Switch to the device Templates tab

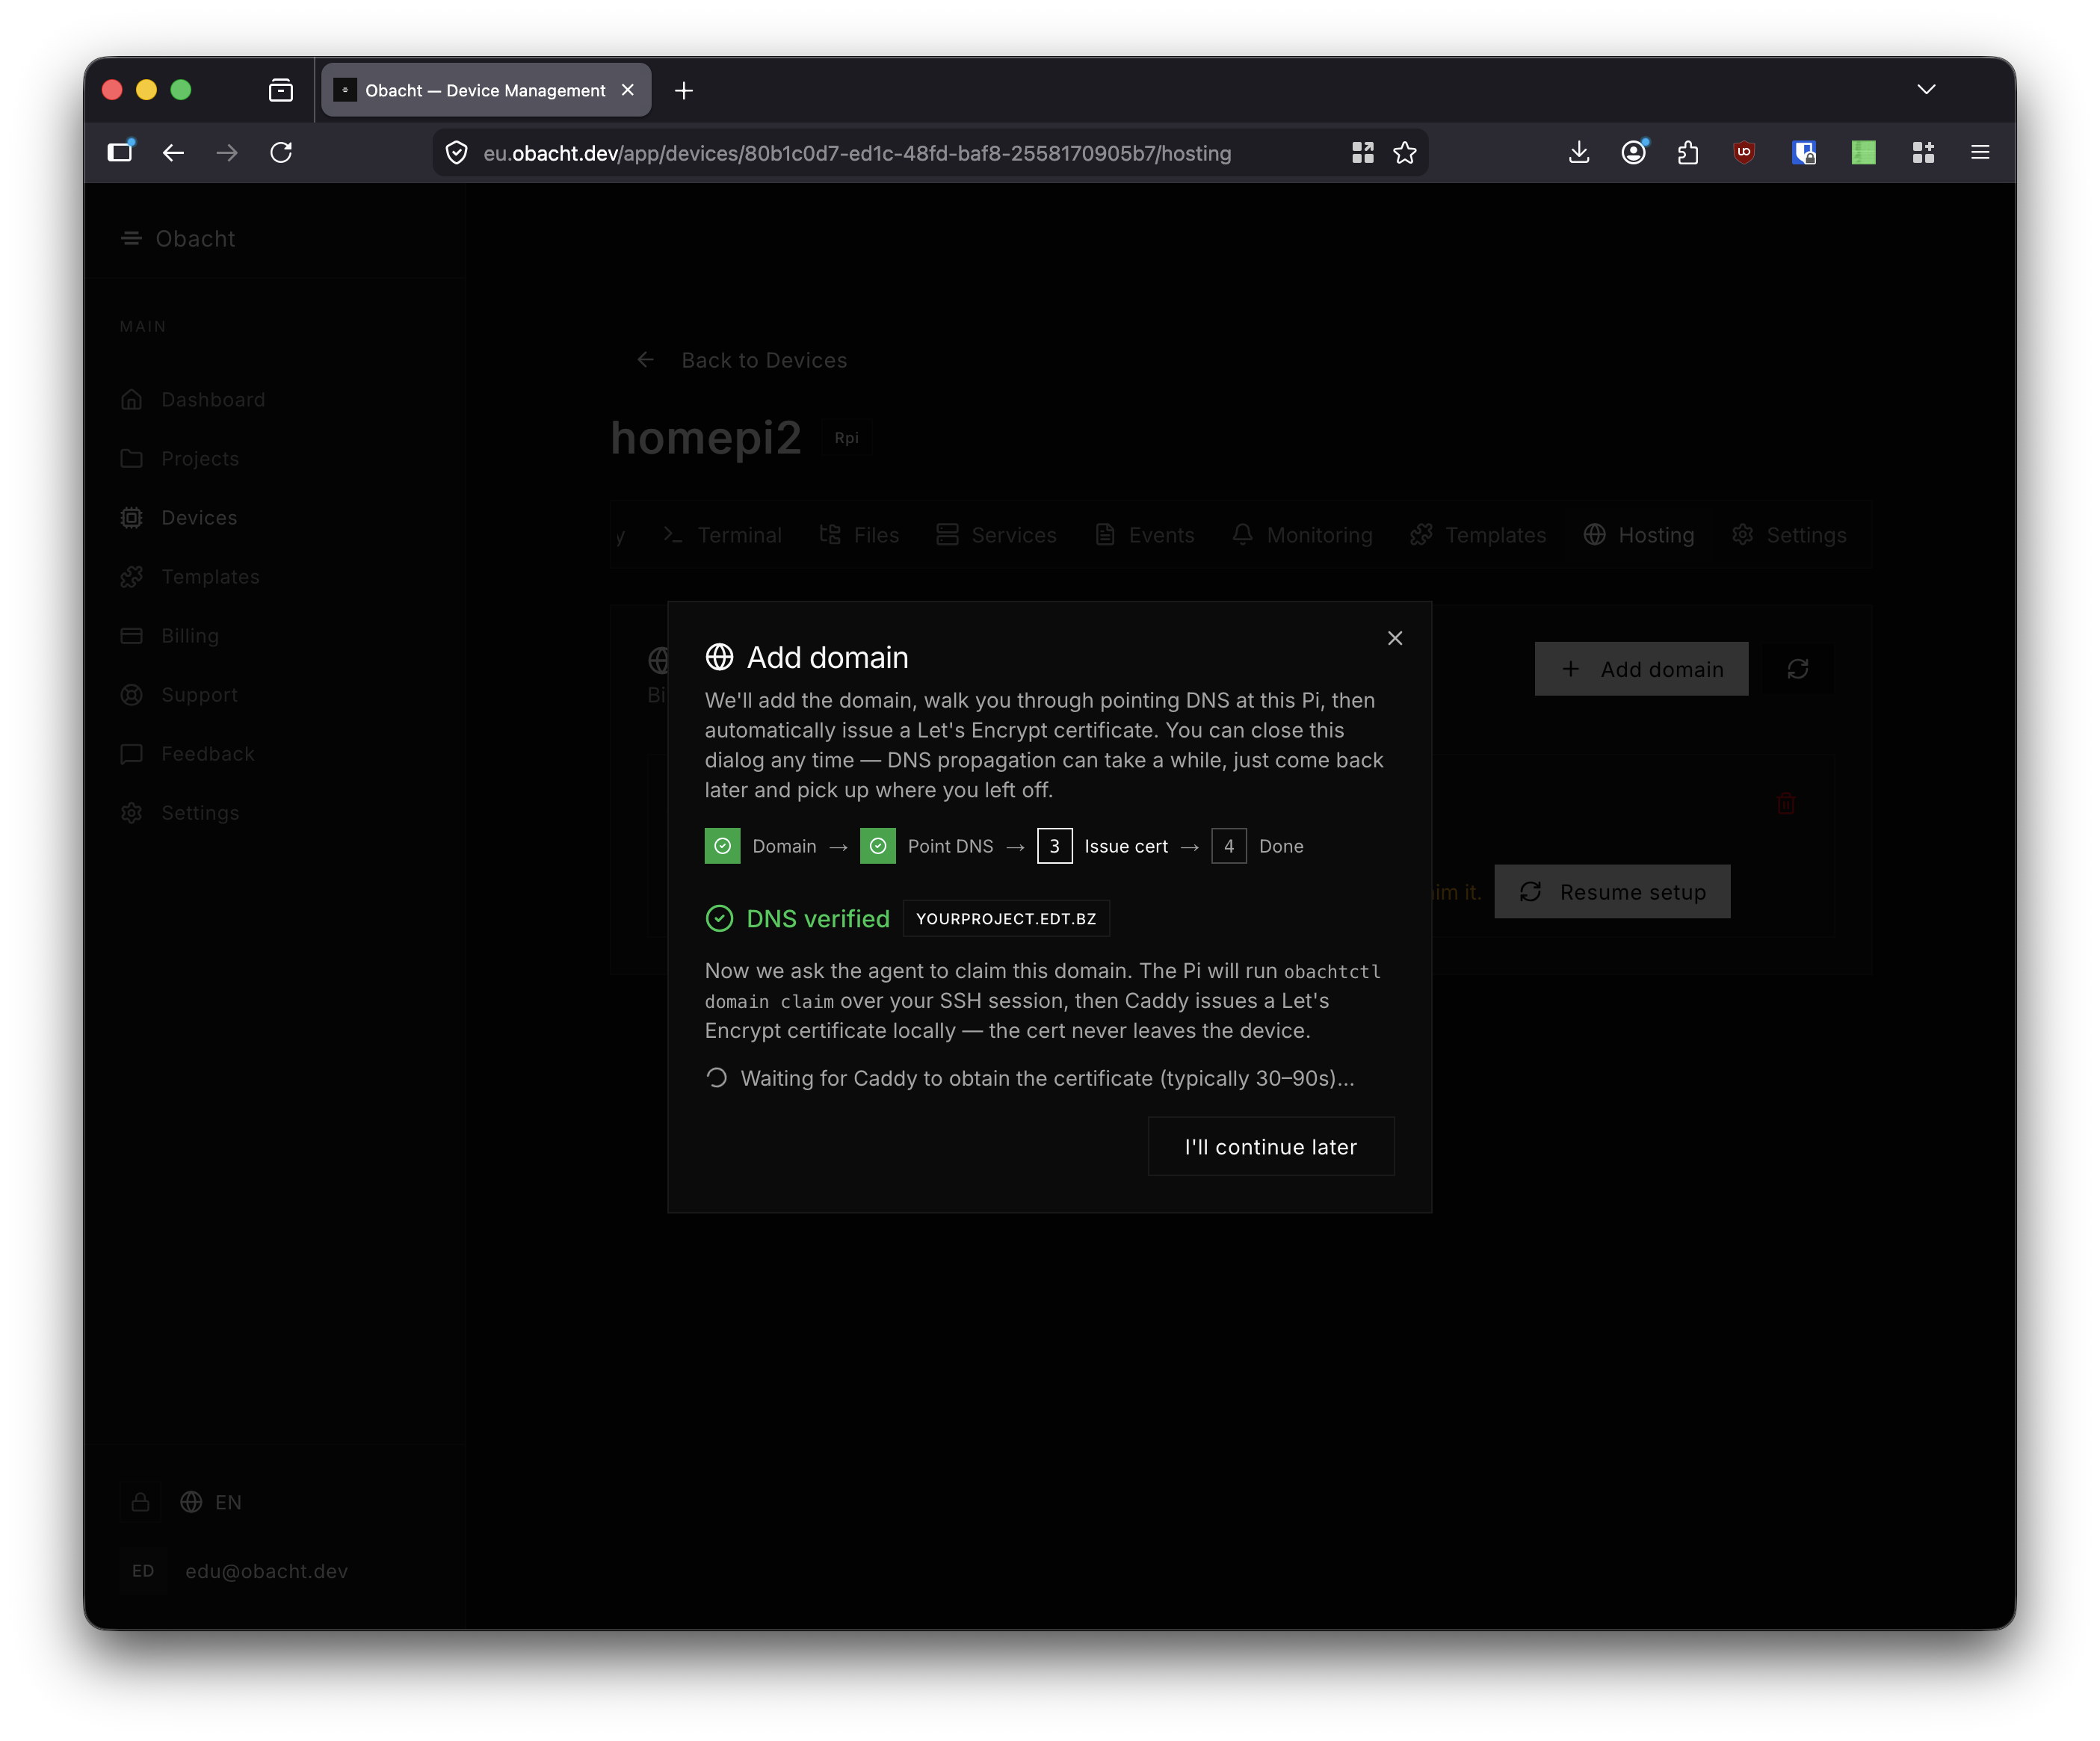click(1478, 535)
